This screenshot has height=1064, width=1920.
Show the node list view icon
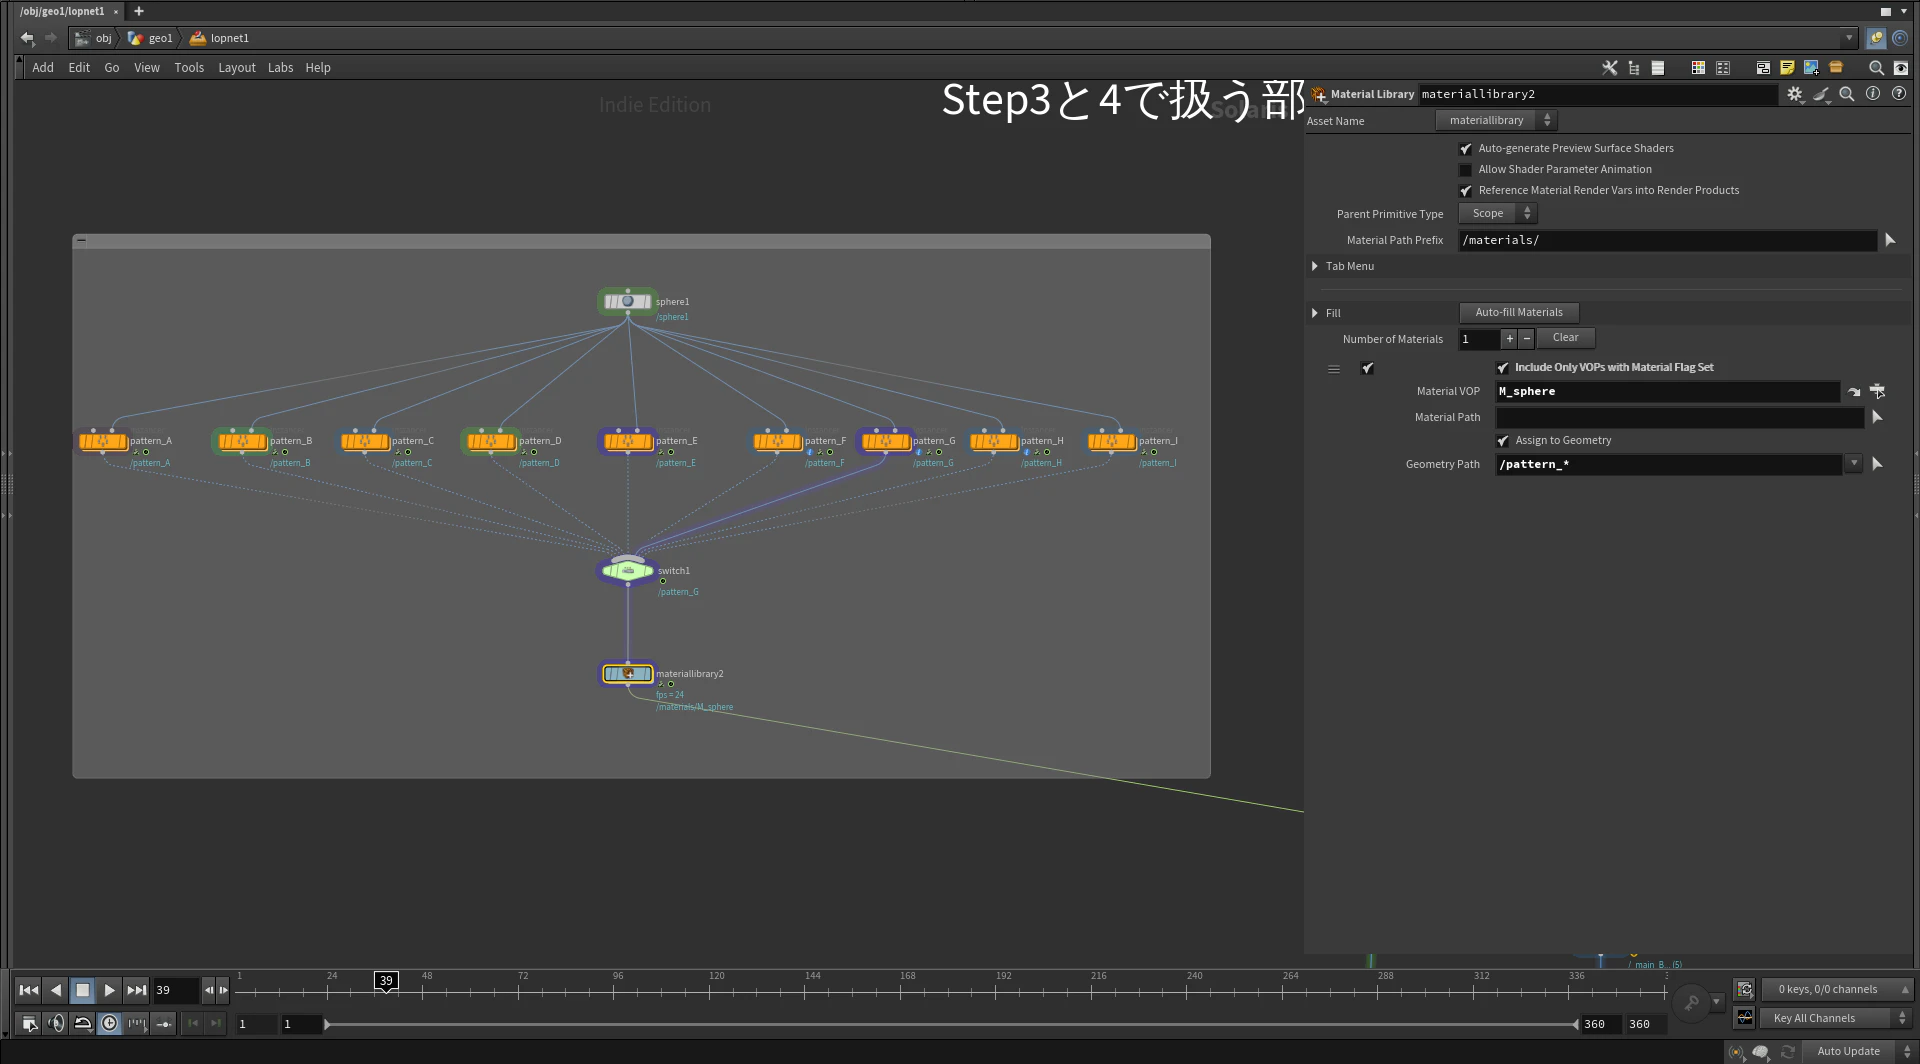[x=1658, y=68]
